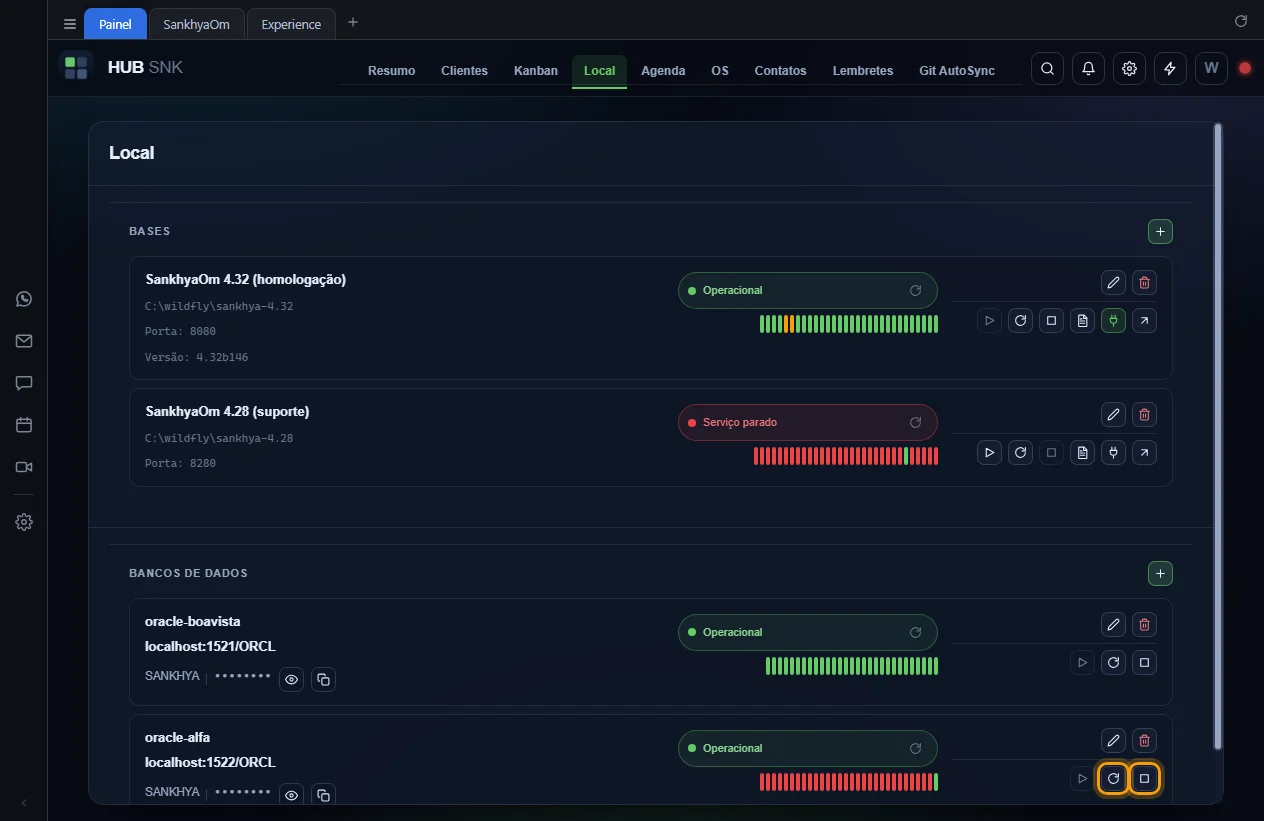Stop the oracle-boavista database
The width and height of the screenshot is (1264, 821).
tap(1145, 662)
